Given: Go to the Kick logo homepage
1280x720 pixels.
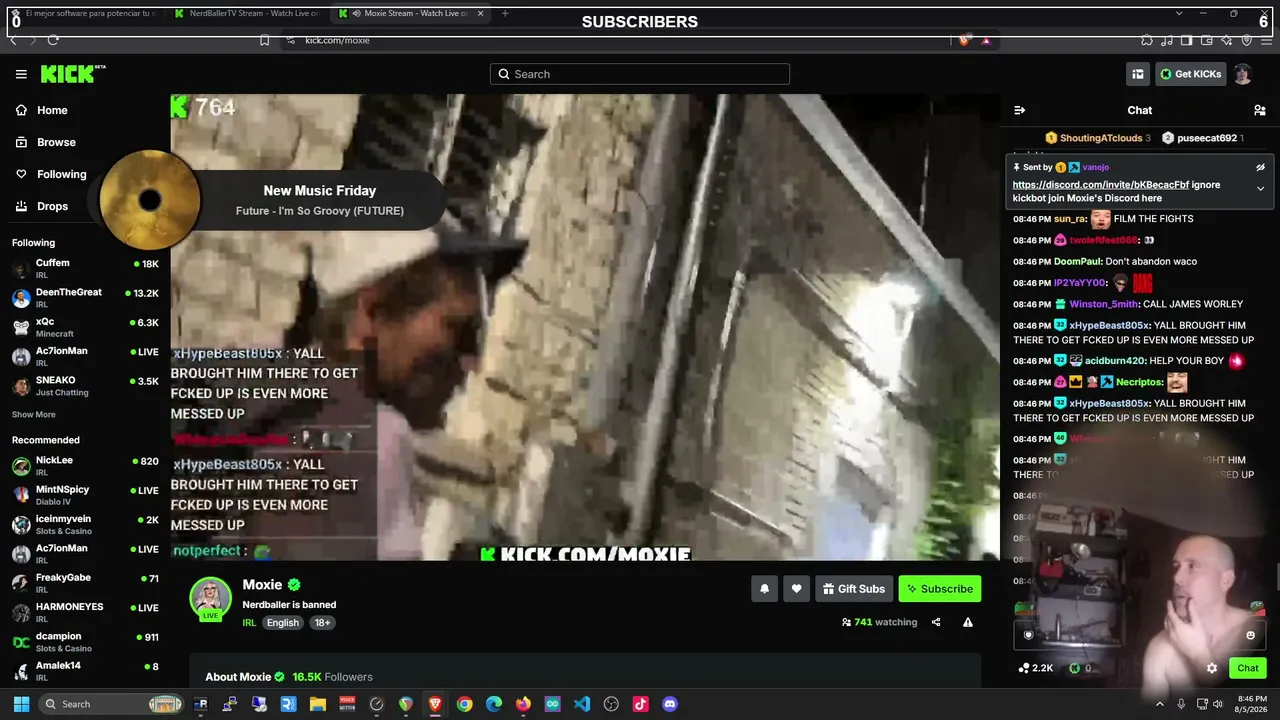Looking at the screenshot, I should point(72,74).
